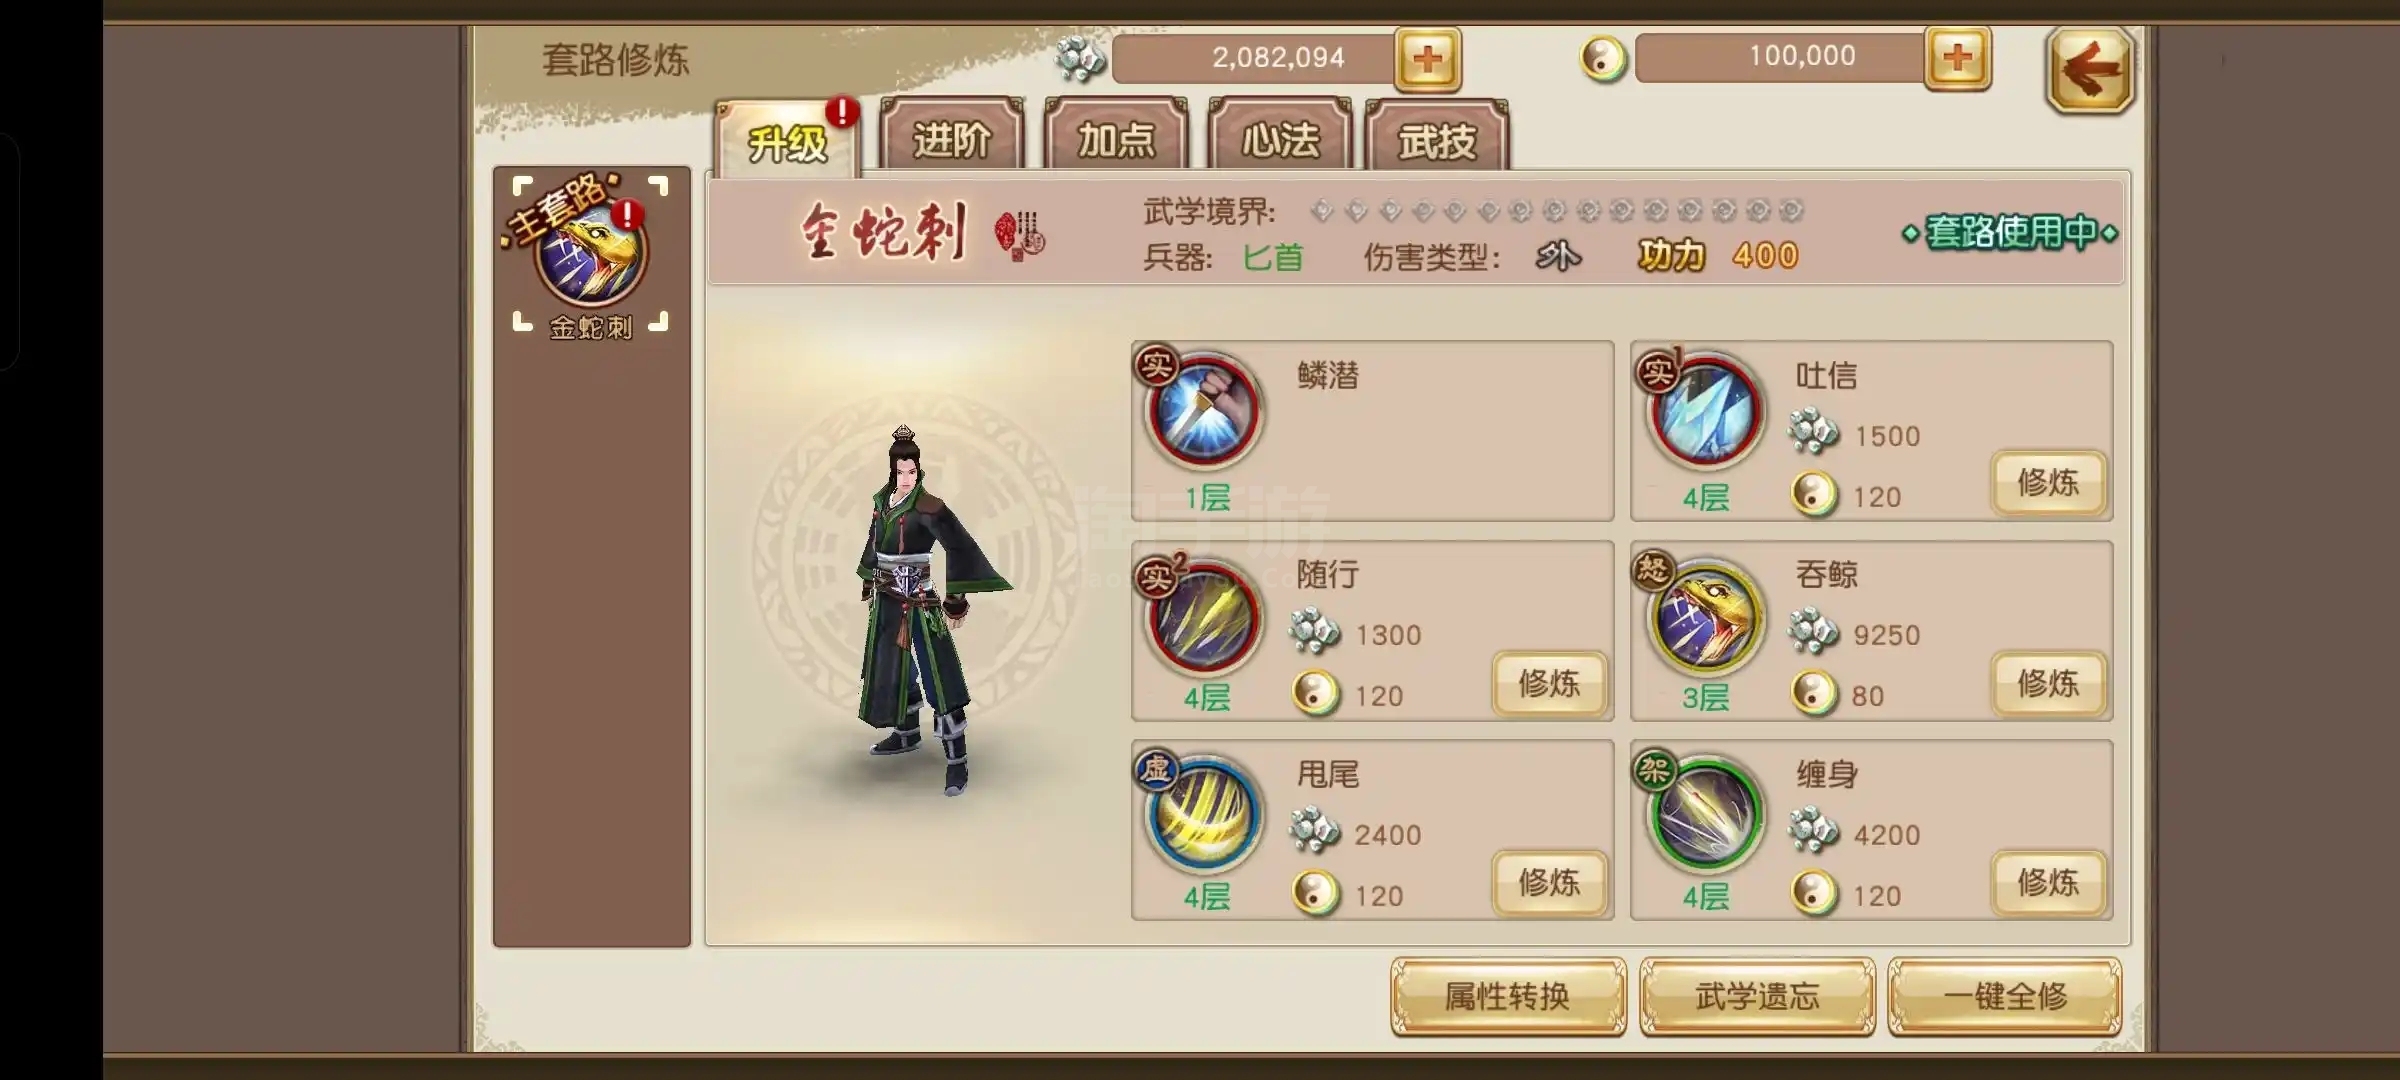
Task: Tap the red seal next to 金蛇刺
Action: coord(1020,236)
